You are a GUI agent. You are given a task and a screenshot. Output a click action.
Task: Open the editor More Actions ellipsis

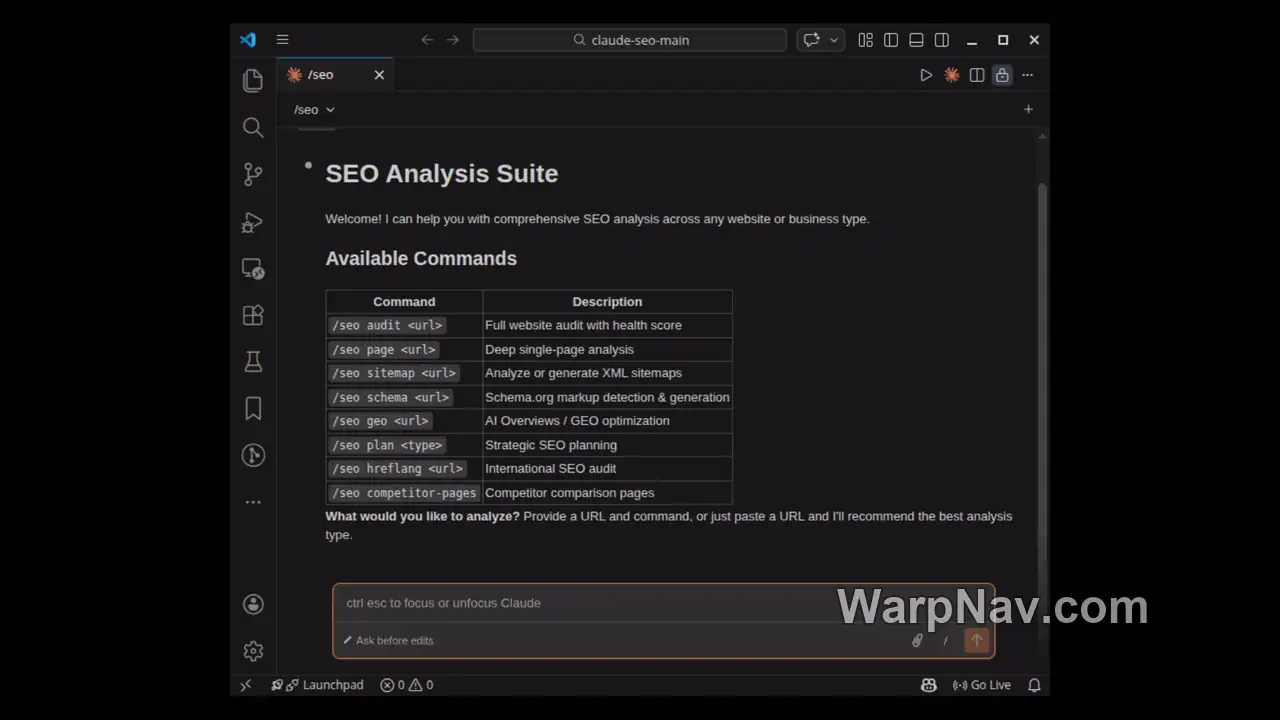[1027, 75]
